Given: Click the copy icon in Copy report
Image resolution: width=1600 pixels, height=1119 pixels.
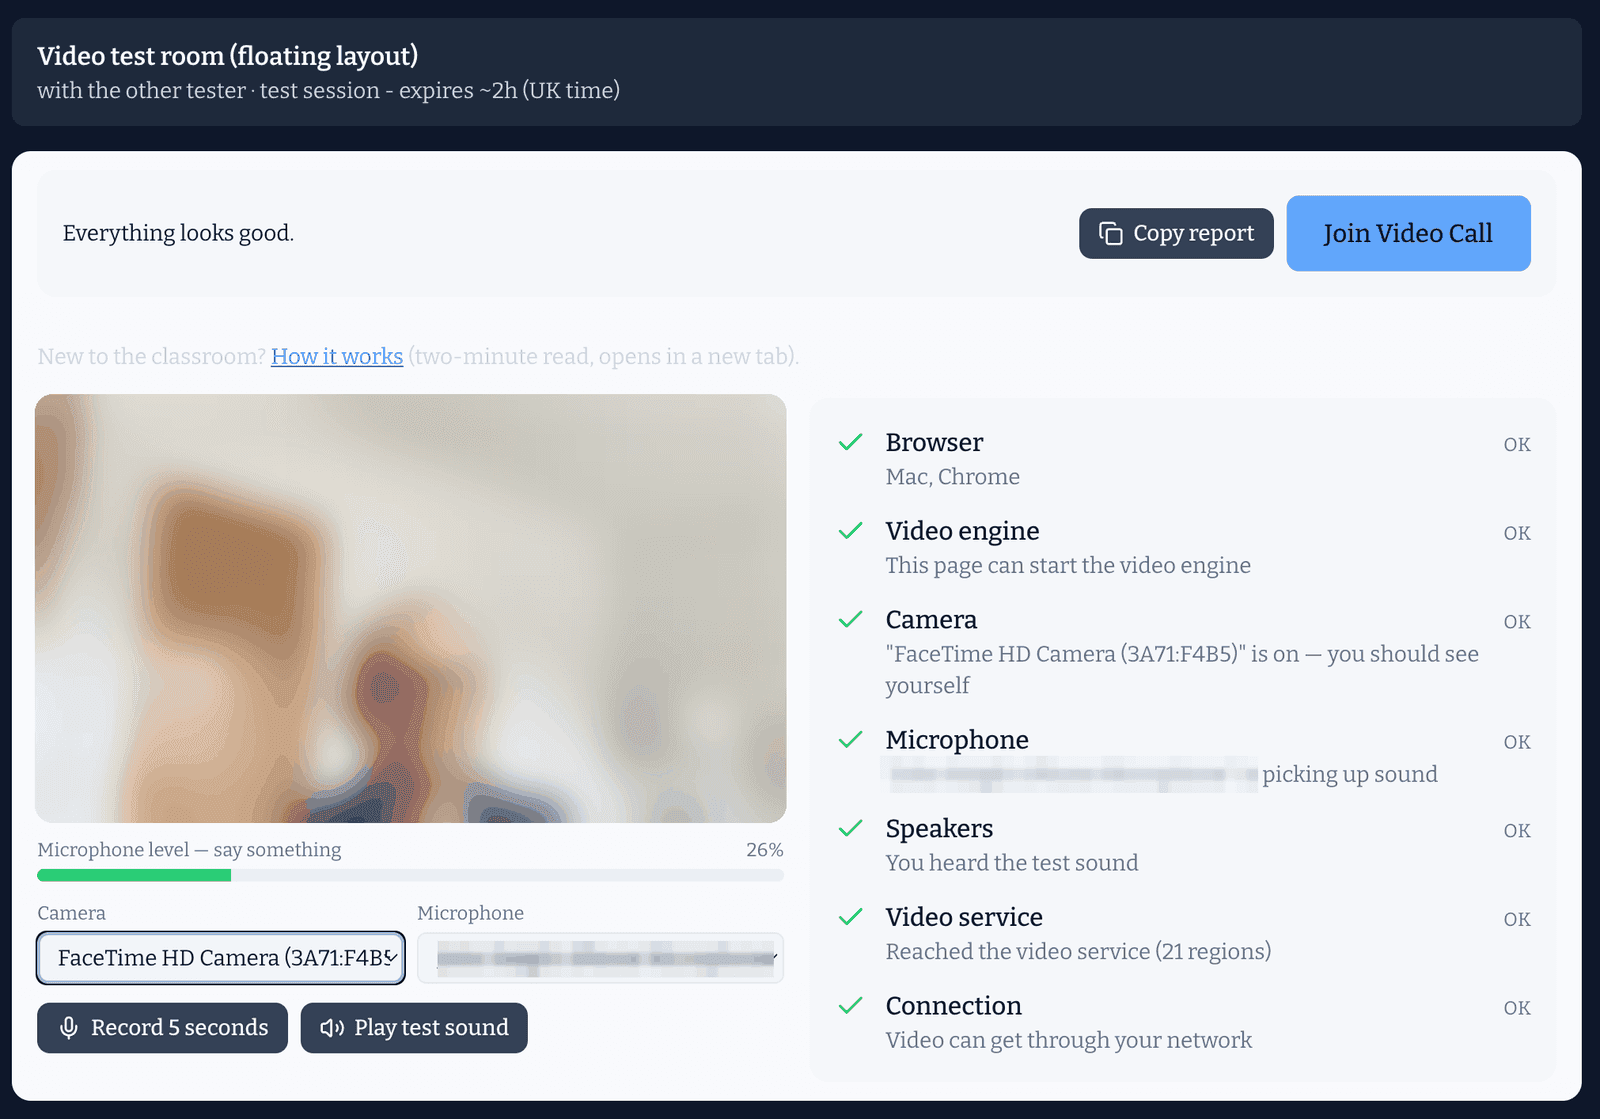Looking at the screenshot, I should [x=1111, y=233].
